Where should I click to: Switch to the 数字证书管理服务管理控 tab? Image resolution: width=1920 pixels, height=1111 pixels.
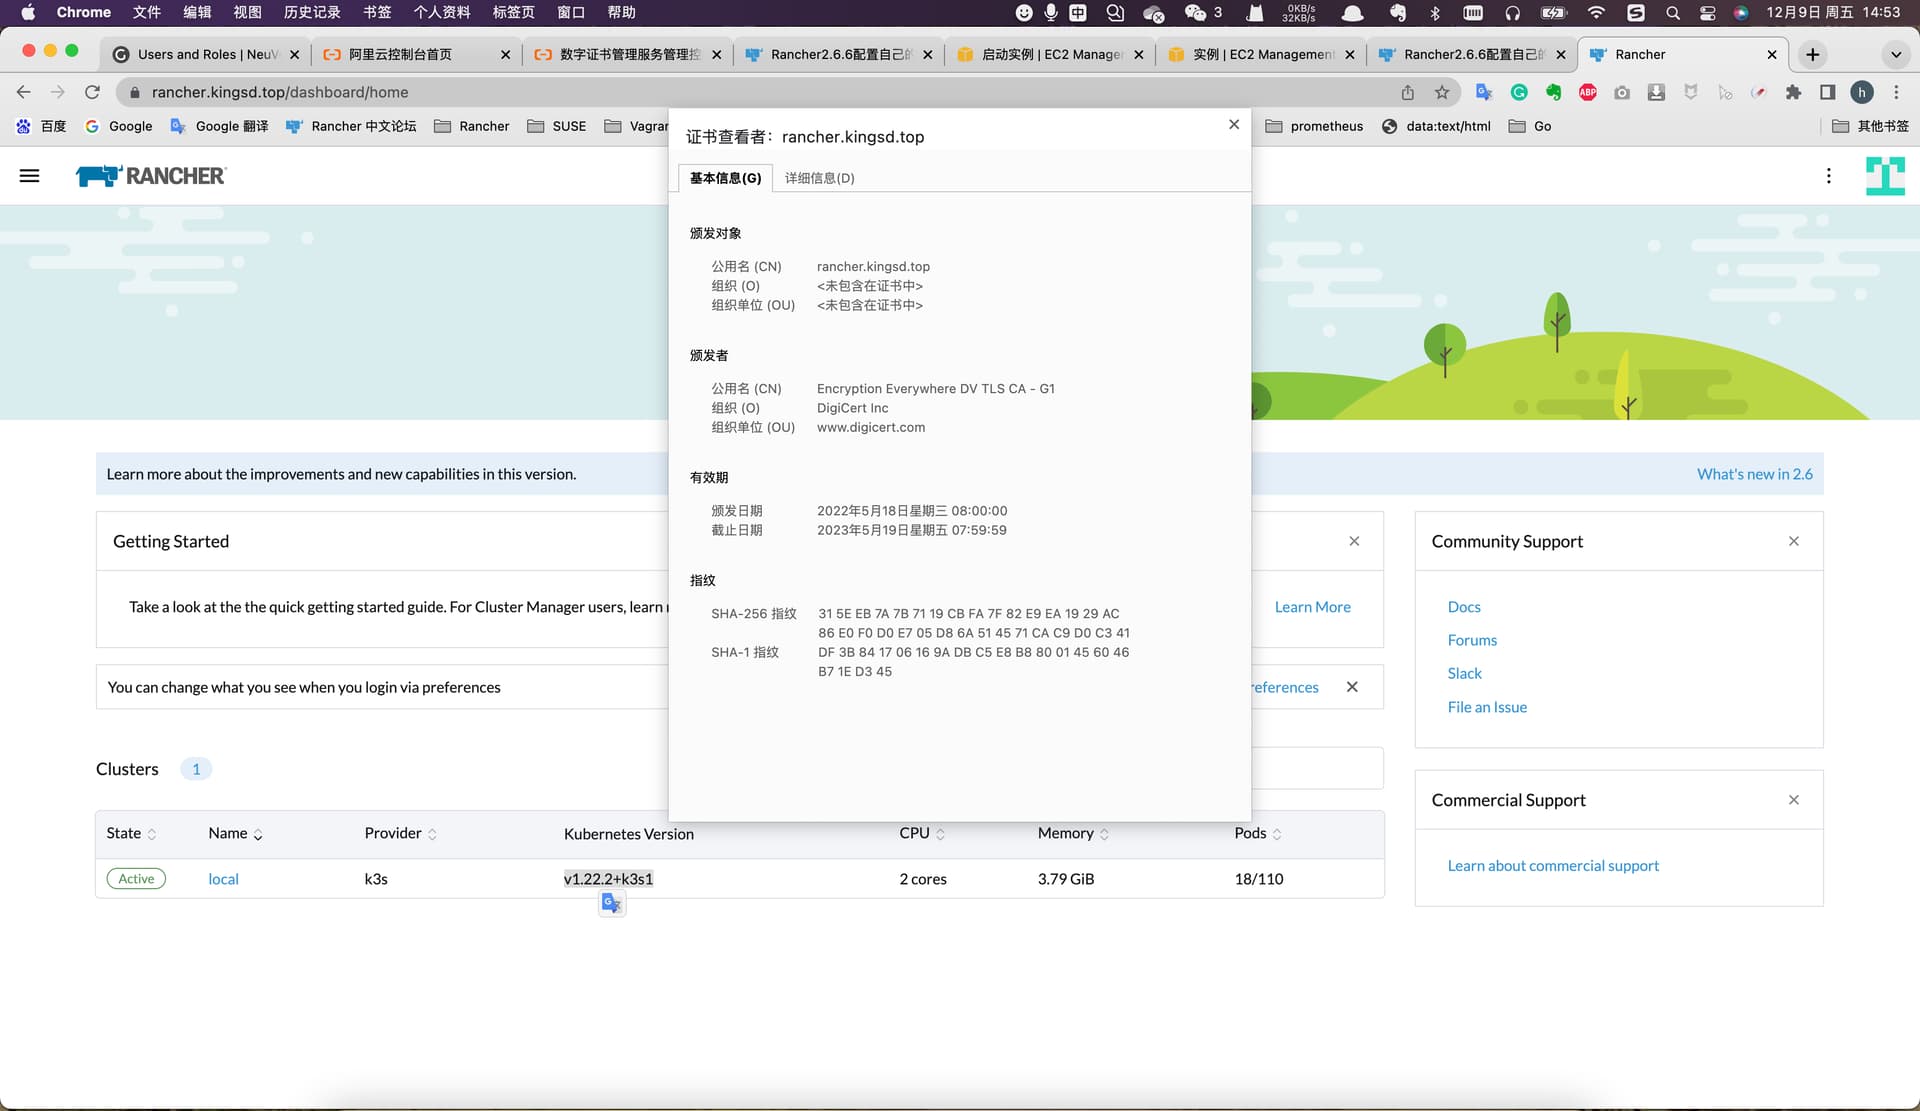click(627, 54)
